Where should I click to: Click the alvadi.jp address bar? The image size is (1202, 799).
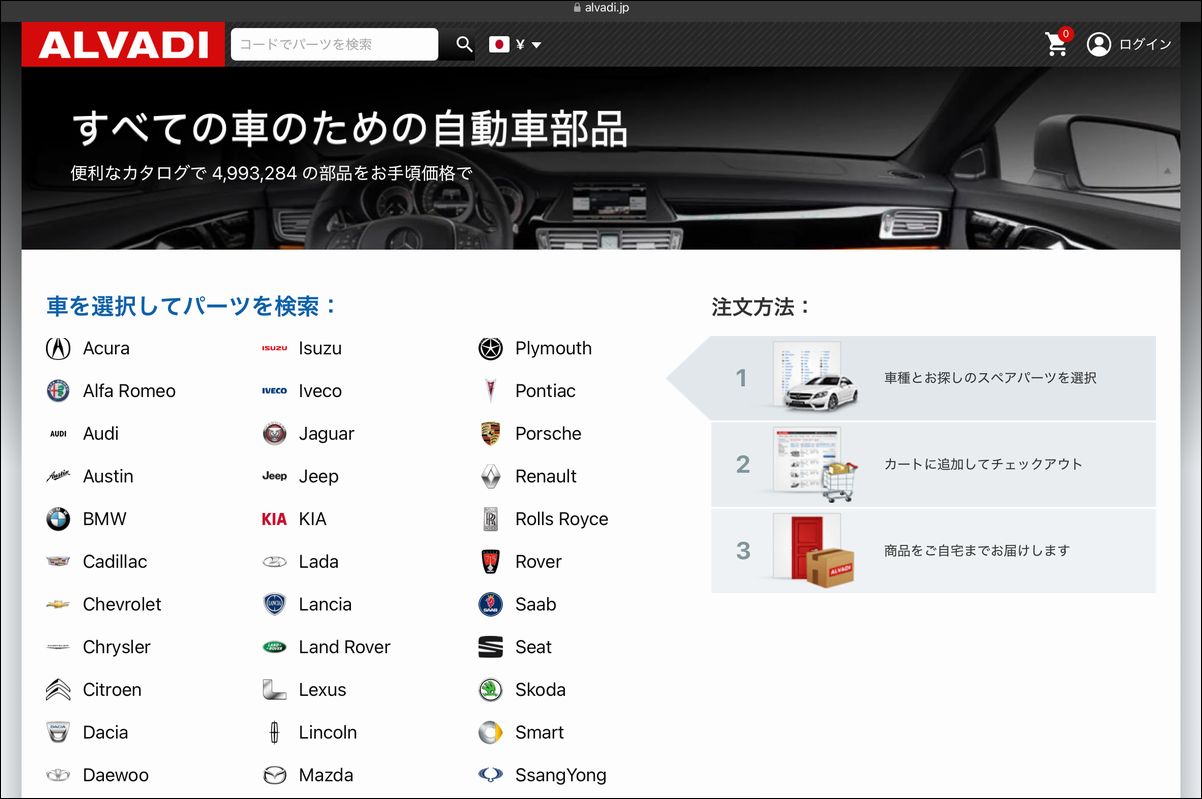[601, 8]
